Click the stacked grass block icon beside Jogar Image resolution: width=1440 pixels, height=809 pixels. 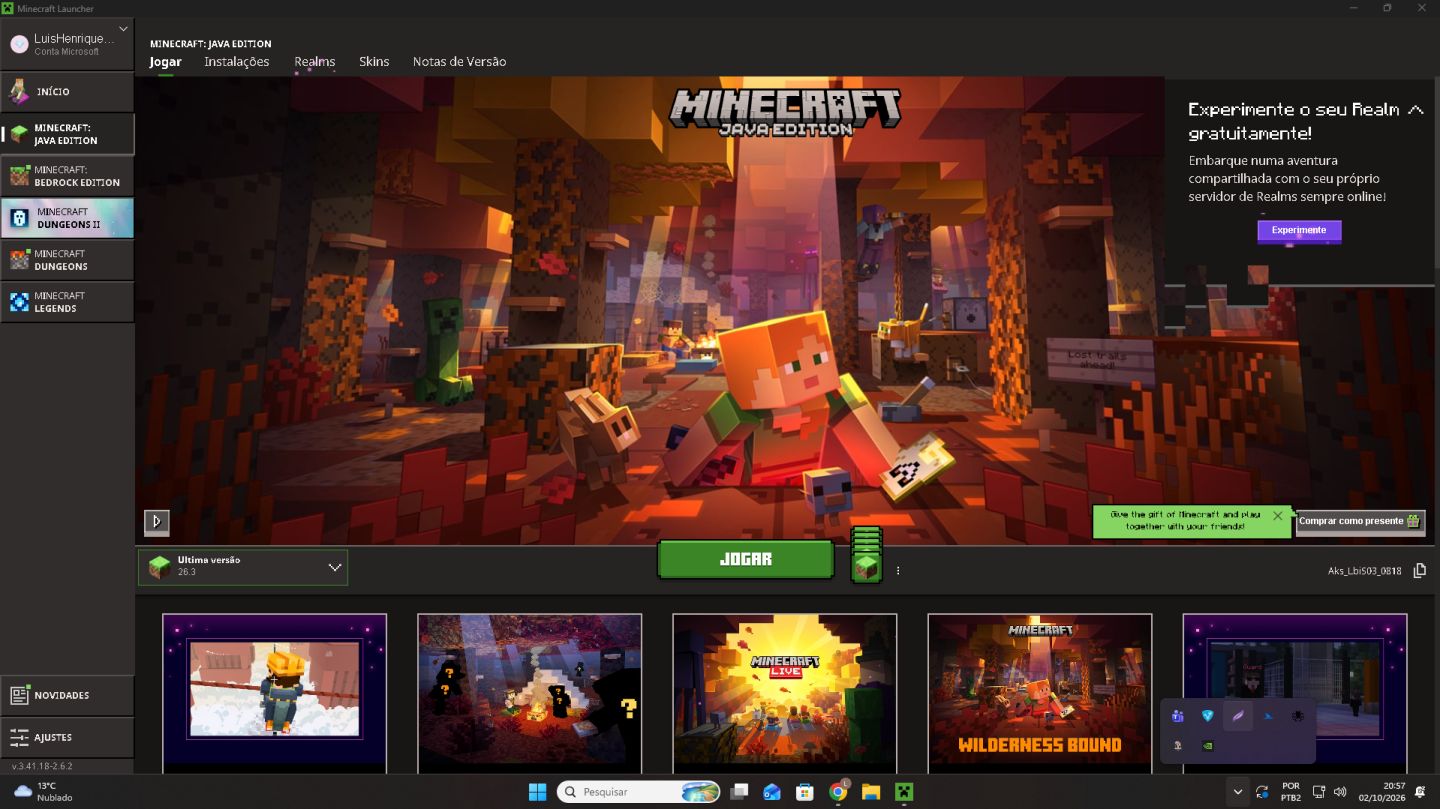(x=866, y=556)
